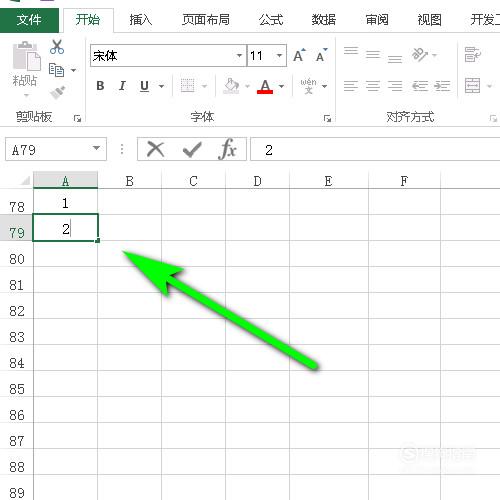The width and height of the screenshot is (500, 500).
Task: Expand underline style dropdown arrow
Action: tap(161, 86)
